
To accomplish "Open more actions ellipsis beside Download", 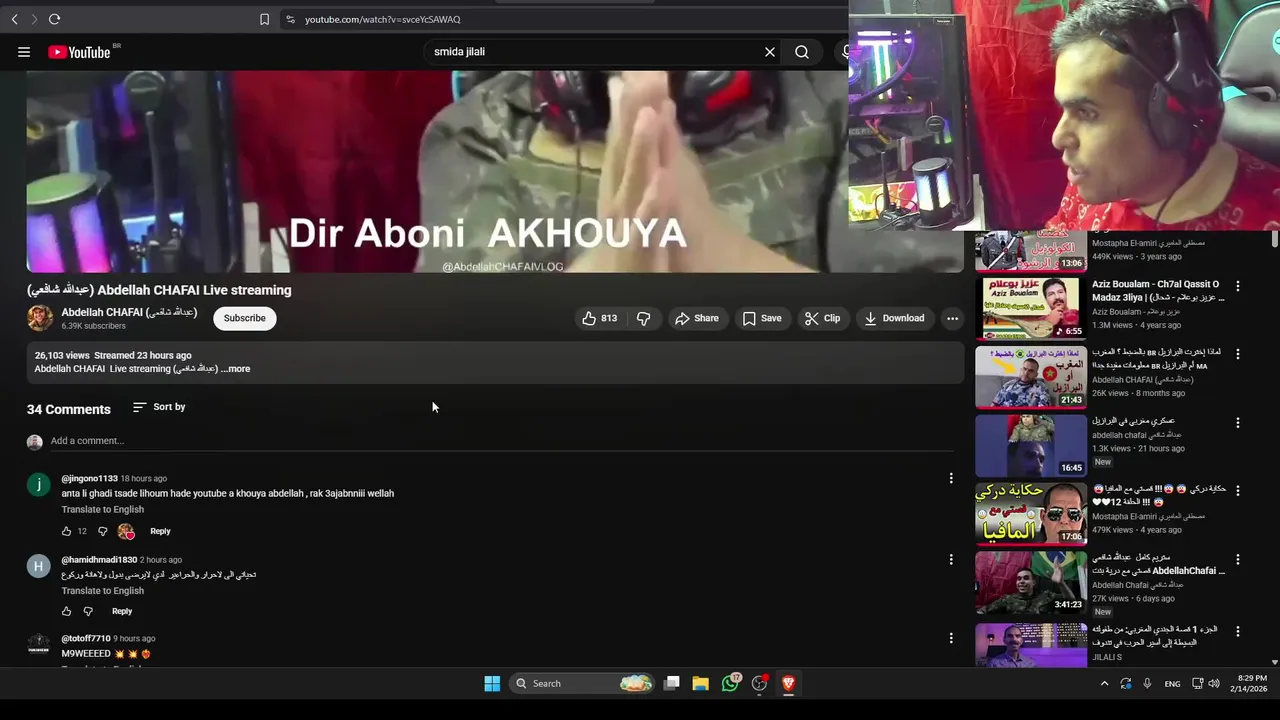I will [x=952, y=318].
